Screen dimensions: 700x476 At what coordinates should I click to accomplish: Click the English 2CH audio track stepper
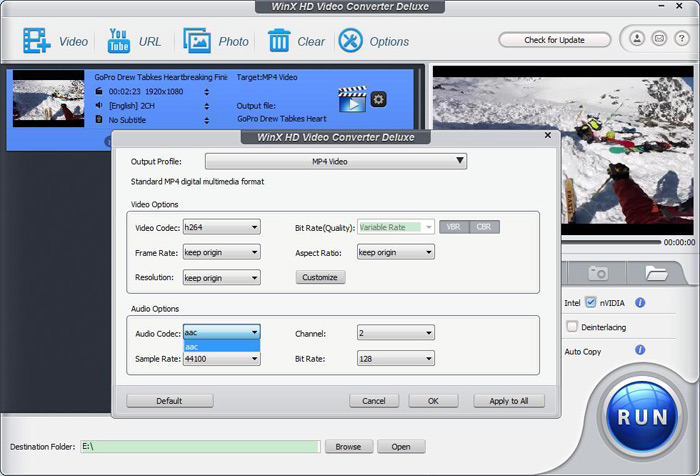click(207, 106)
